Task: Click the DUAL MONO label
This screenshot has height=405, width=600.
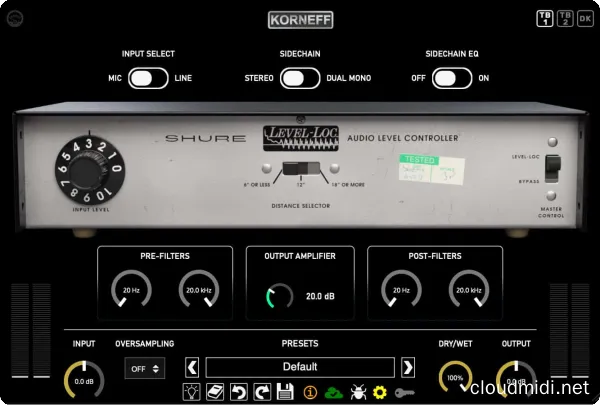Action: coord(349,78)
